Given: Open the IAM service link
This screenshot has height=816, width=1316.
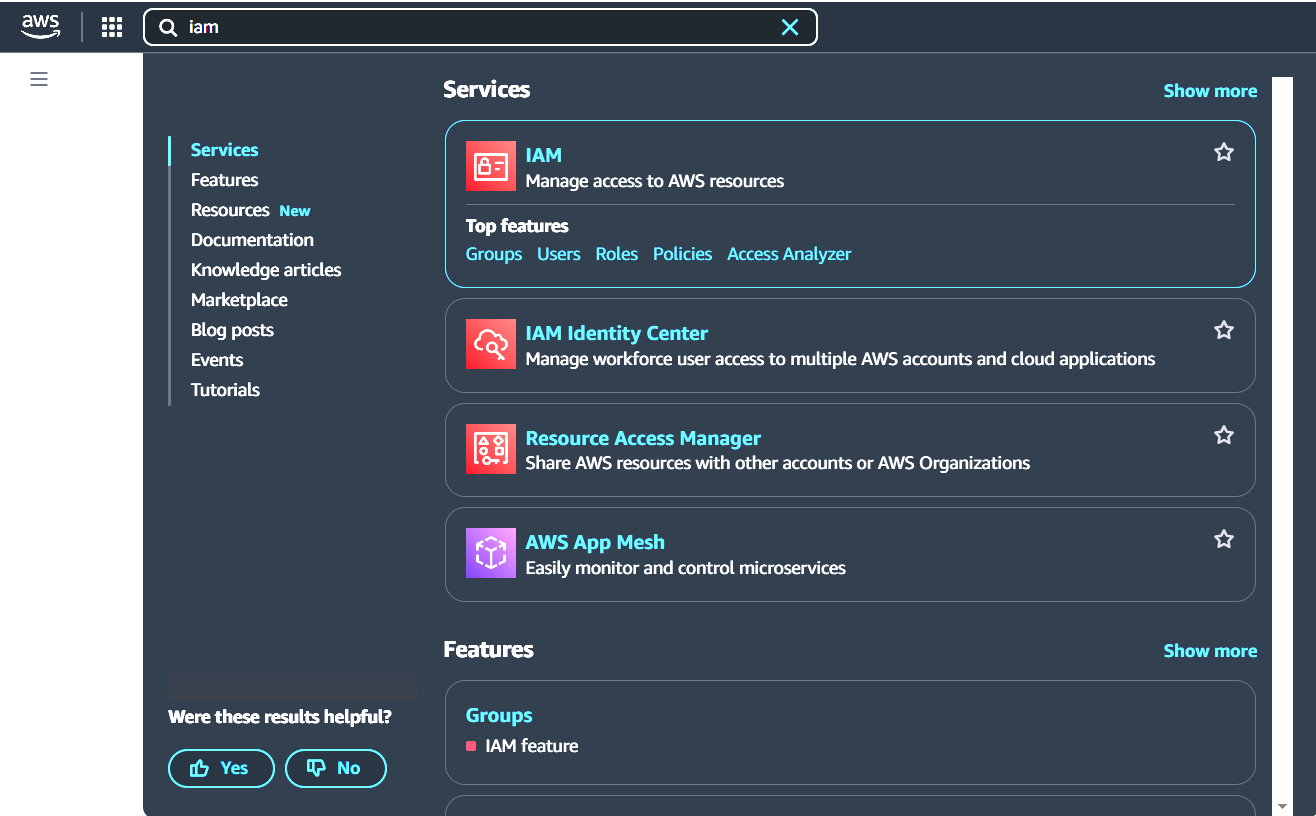Looking at the screenshot, I should 544,155.
